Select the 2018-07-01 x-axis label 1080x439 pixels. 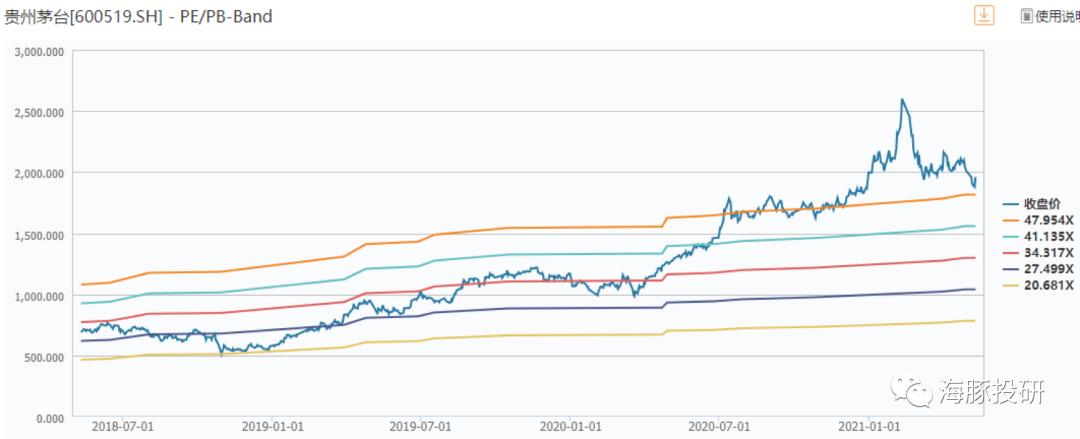pyautogui.click(x=123, y=428)
